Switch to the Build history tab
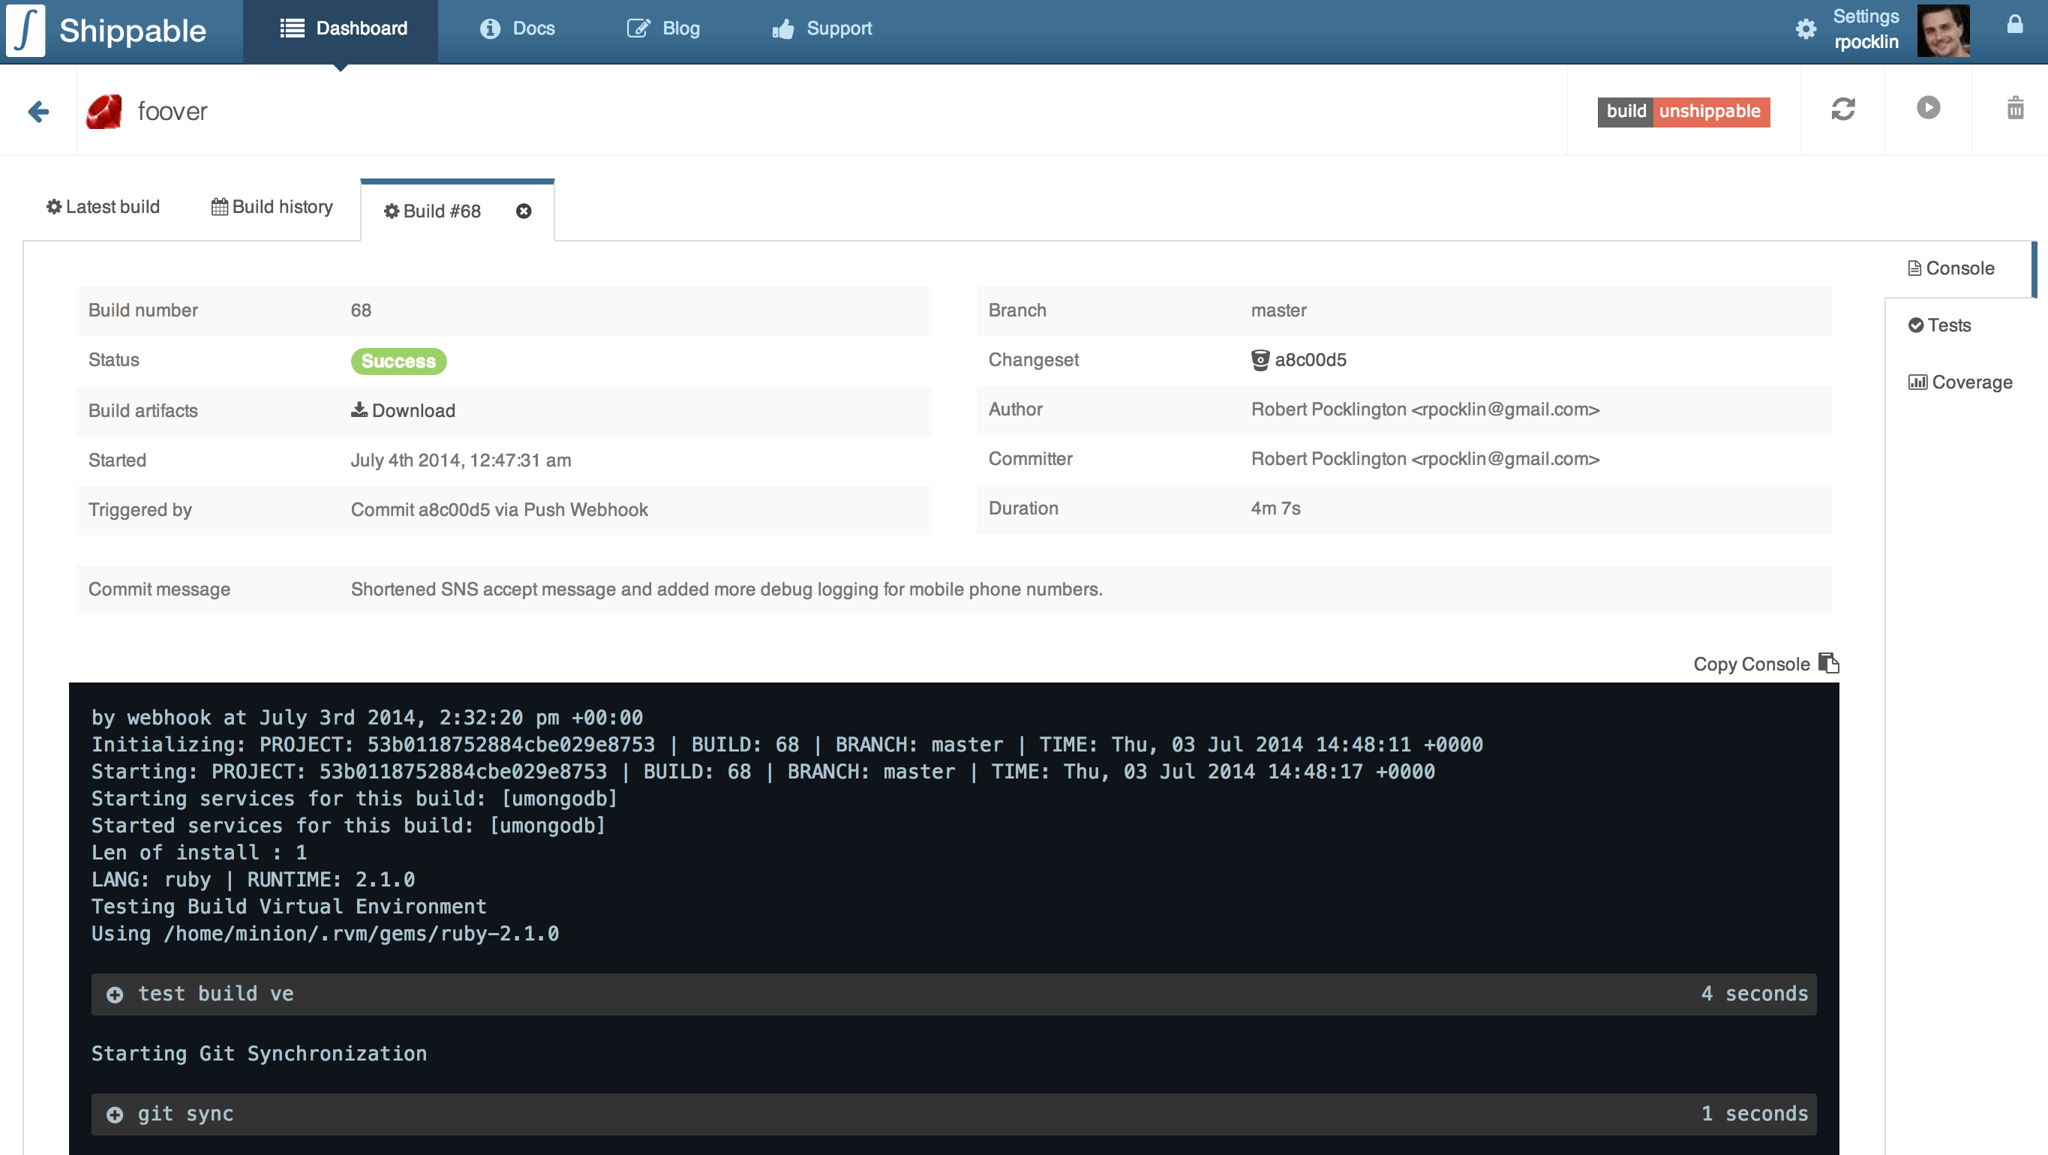2048x1155 pixels. (272, 207)
